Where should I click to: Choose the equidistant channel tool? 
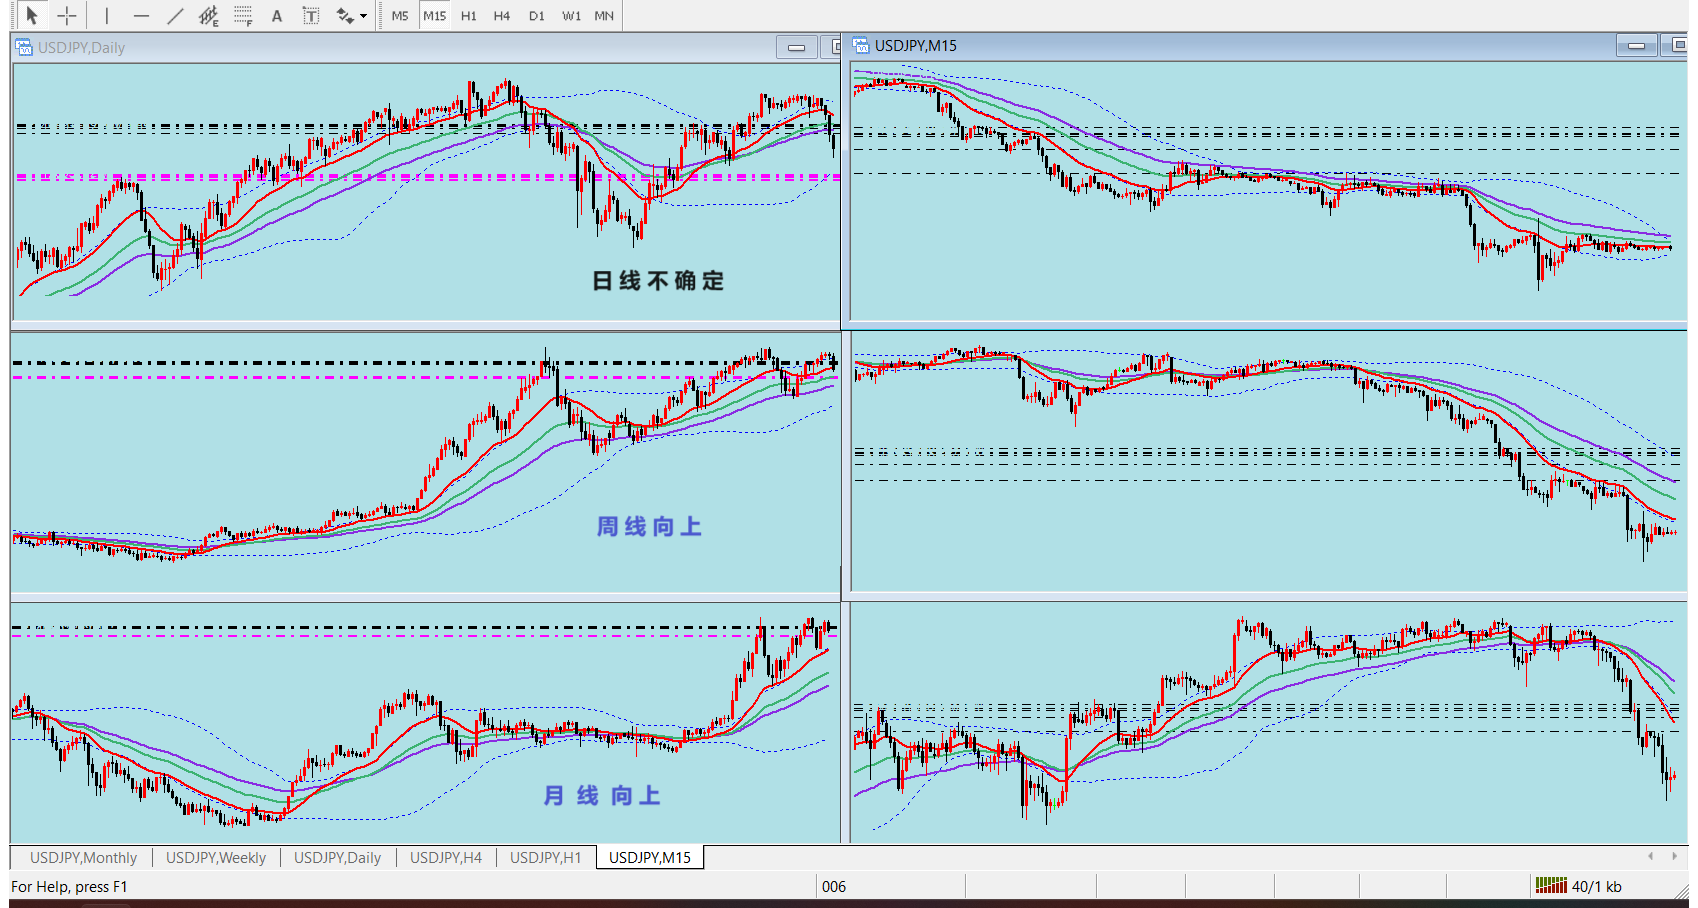[208, 15]
